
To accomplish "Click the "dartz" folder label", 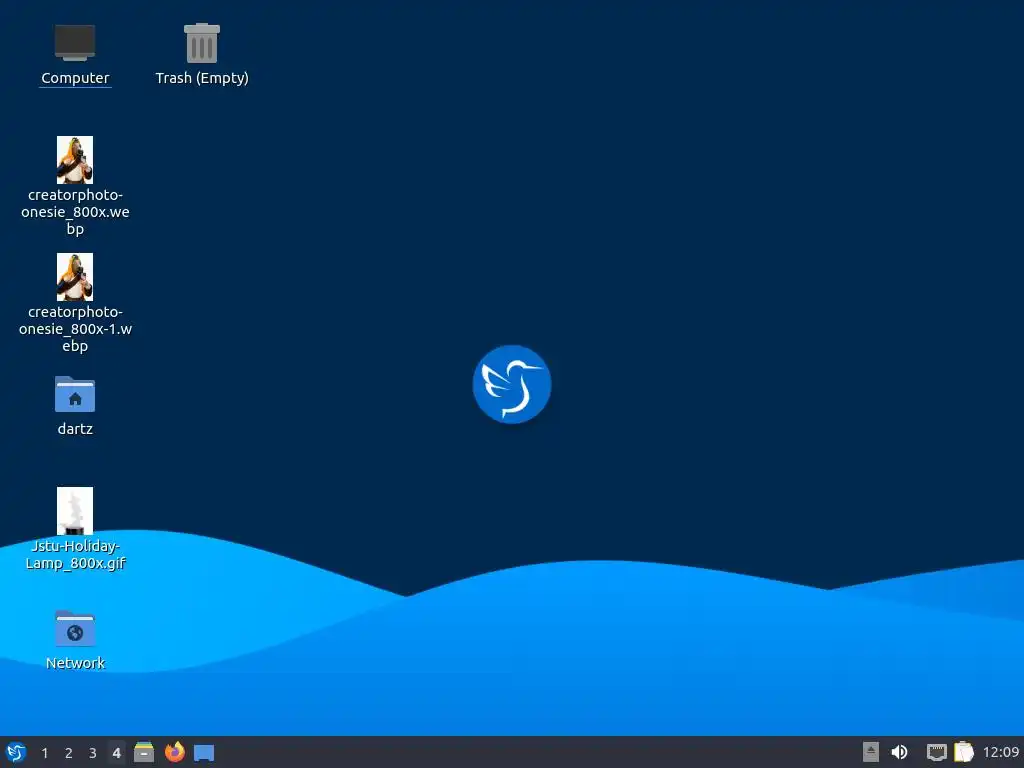I will tap(75, 429).
